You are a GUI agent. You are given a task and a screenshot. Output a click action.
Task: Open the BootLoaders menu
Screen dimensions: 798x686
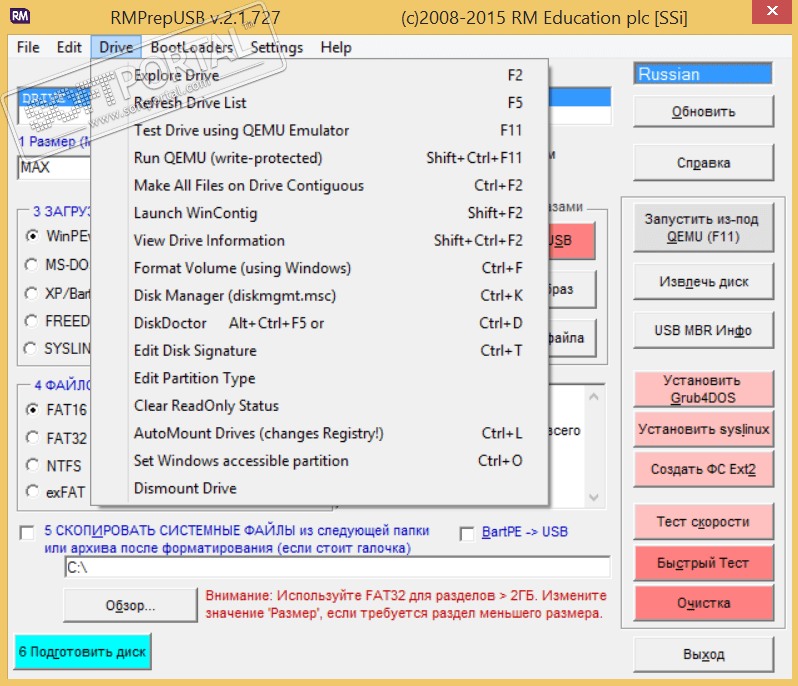coord(191,47)
